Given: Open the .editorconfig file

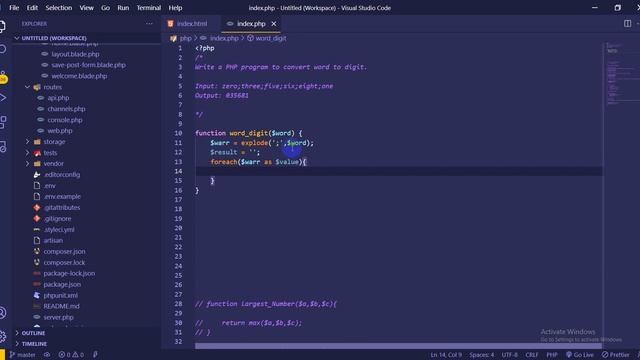Looking at the screenshot, I should (x=62, y=175).
